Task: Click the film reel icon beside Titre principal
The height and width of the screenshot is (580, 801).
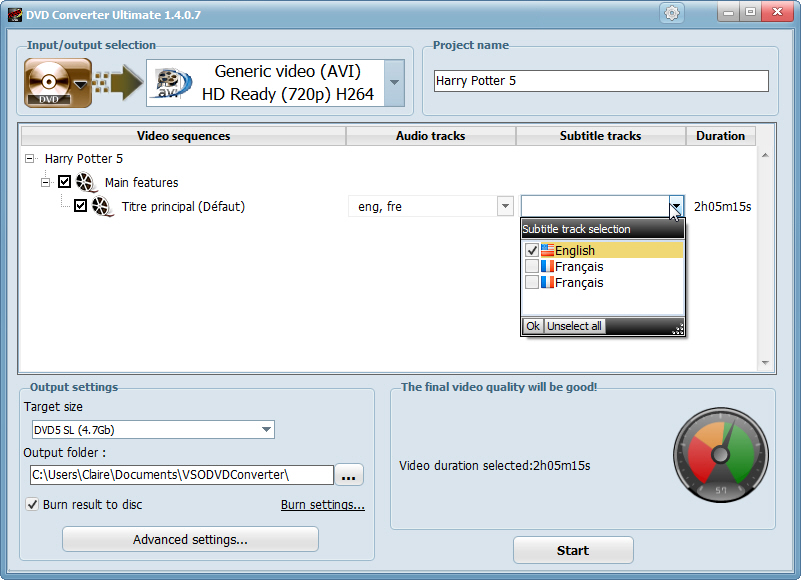Action: coord(103,206)
